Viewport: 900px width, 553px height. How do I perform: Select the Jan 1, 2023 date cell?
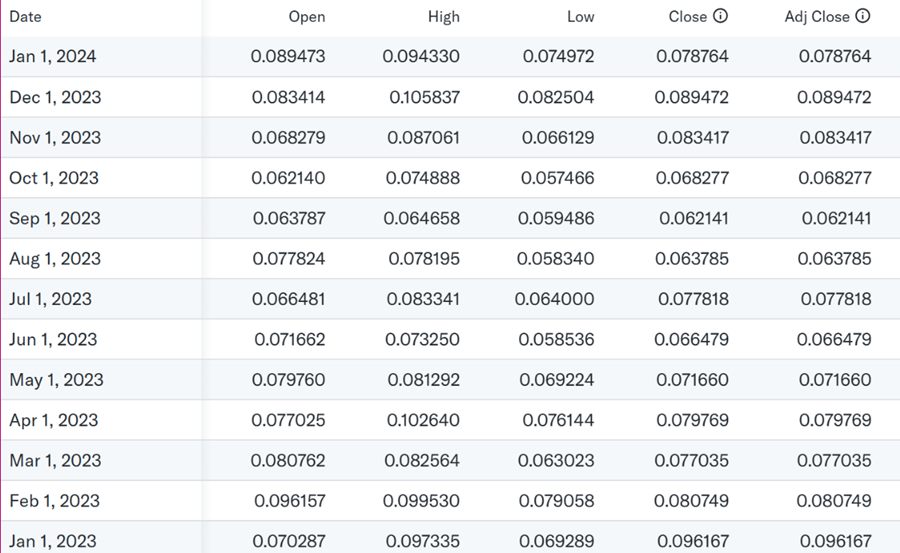tap(53, 541)
